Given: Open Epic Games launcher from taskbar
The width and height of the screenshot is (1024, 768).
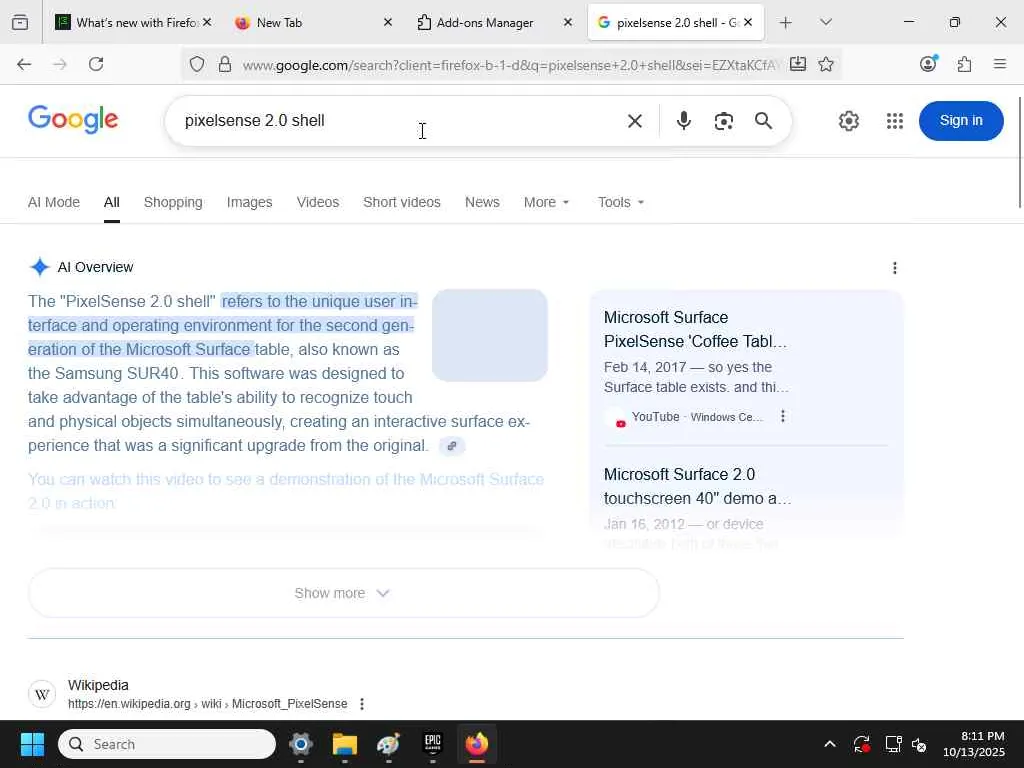Looking at the screenshot, I should [432, 744].
